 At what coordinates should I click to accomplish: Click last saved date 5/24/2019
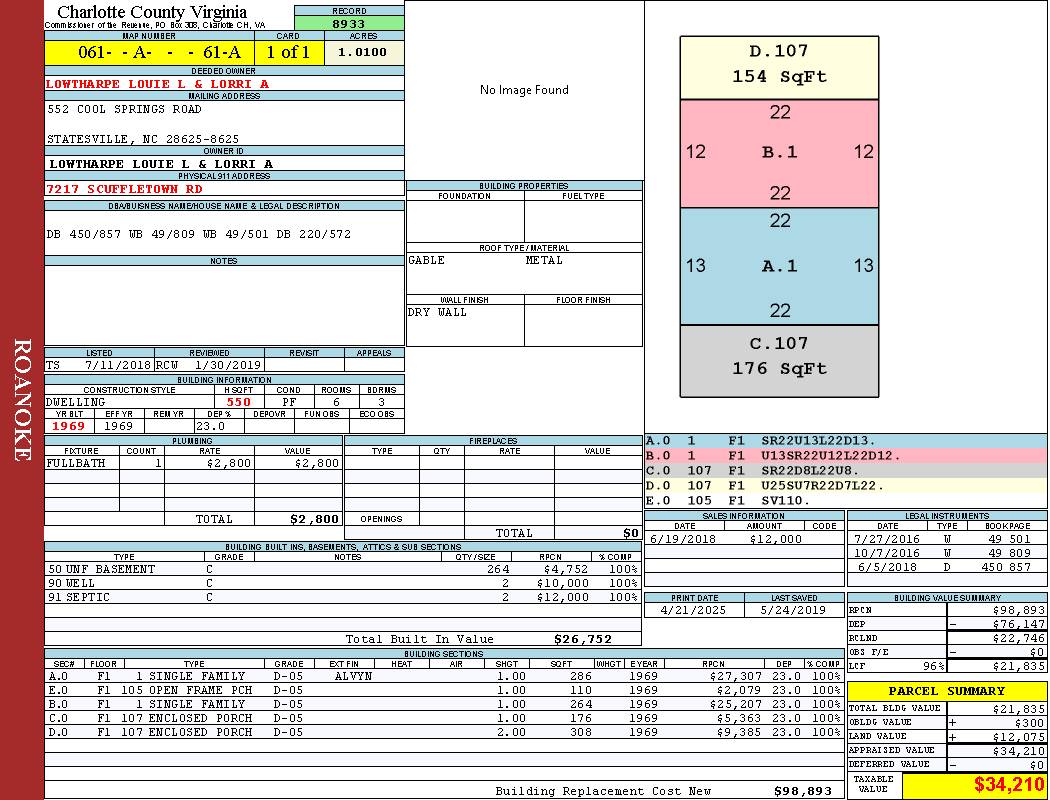click(x=793, y=611)
